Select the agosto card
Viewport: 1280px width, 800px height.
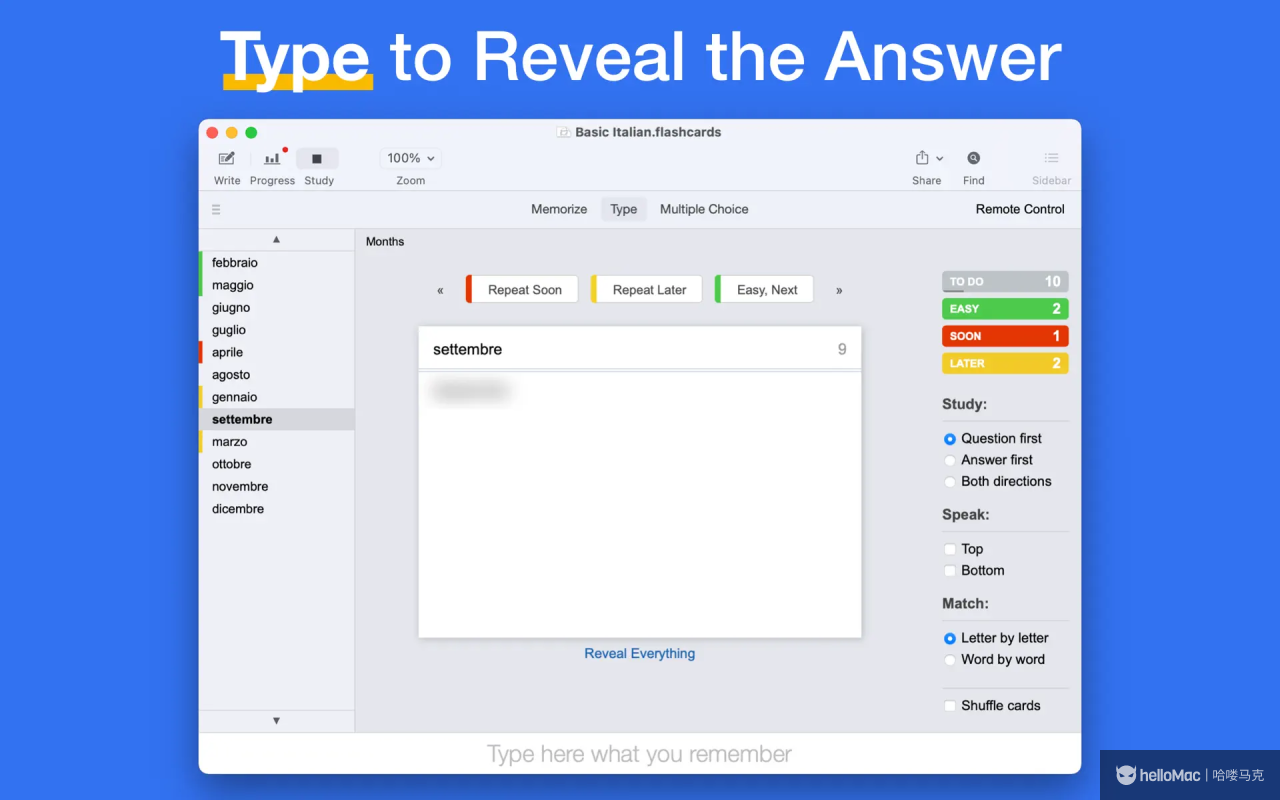point(277,375)
